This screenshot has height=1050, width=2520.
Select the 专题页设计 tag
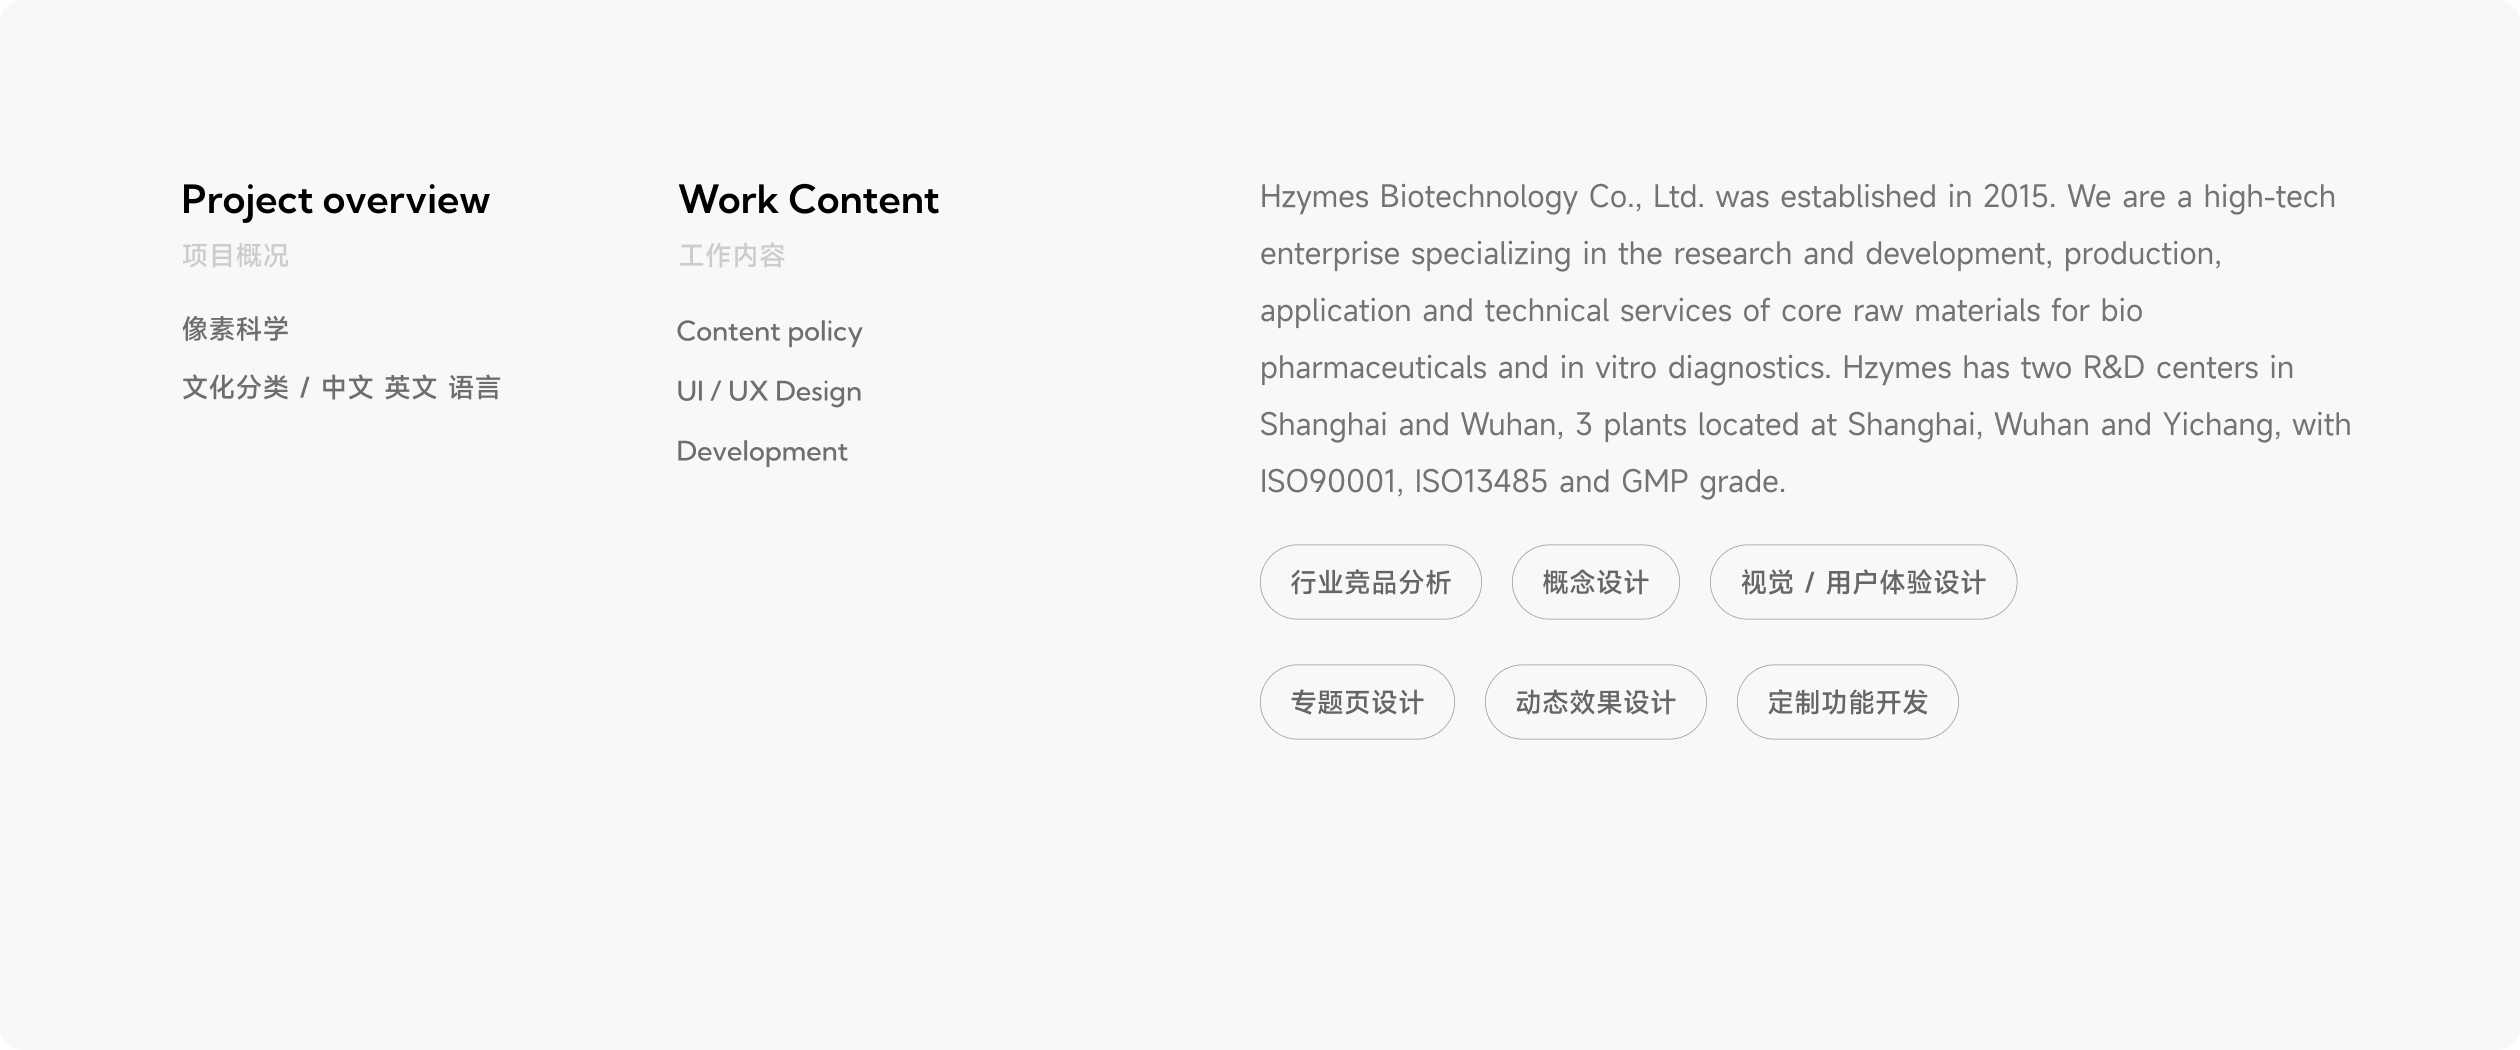[1356, 702]
